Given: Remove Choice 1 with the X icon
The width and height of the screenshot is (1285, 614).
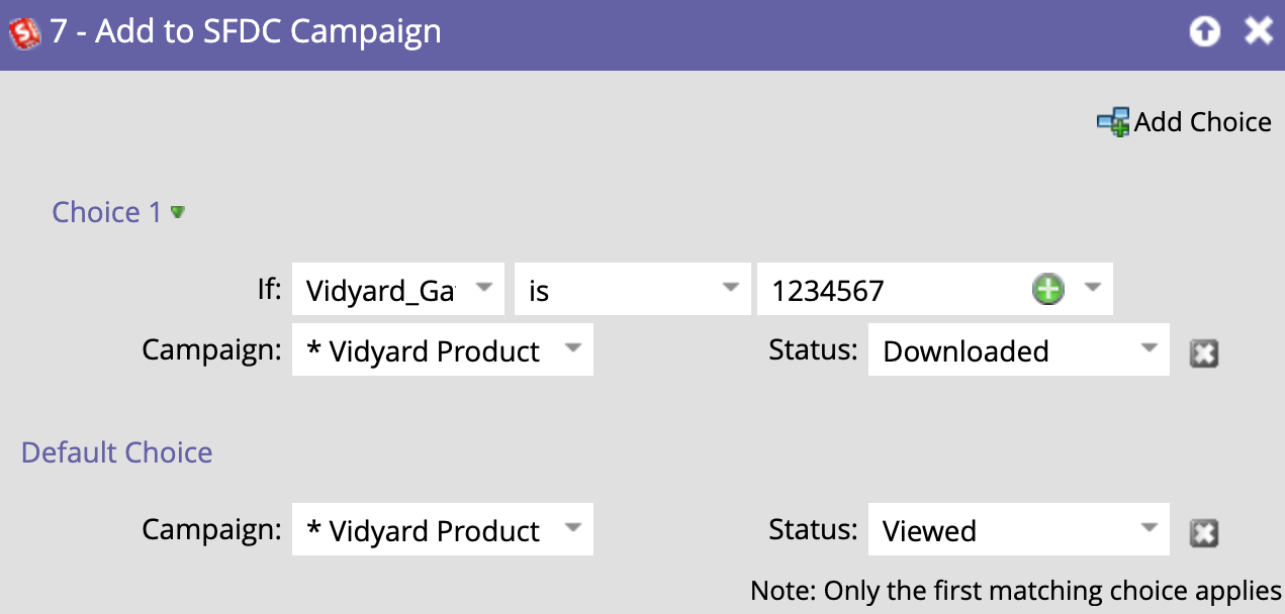Looking at the screenshot, I should pos(1204,353).
